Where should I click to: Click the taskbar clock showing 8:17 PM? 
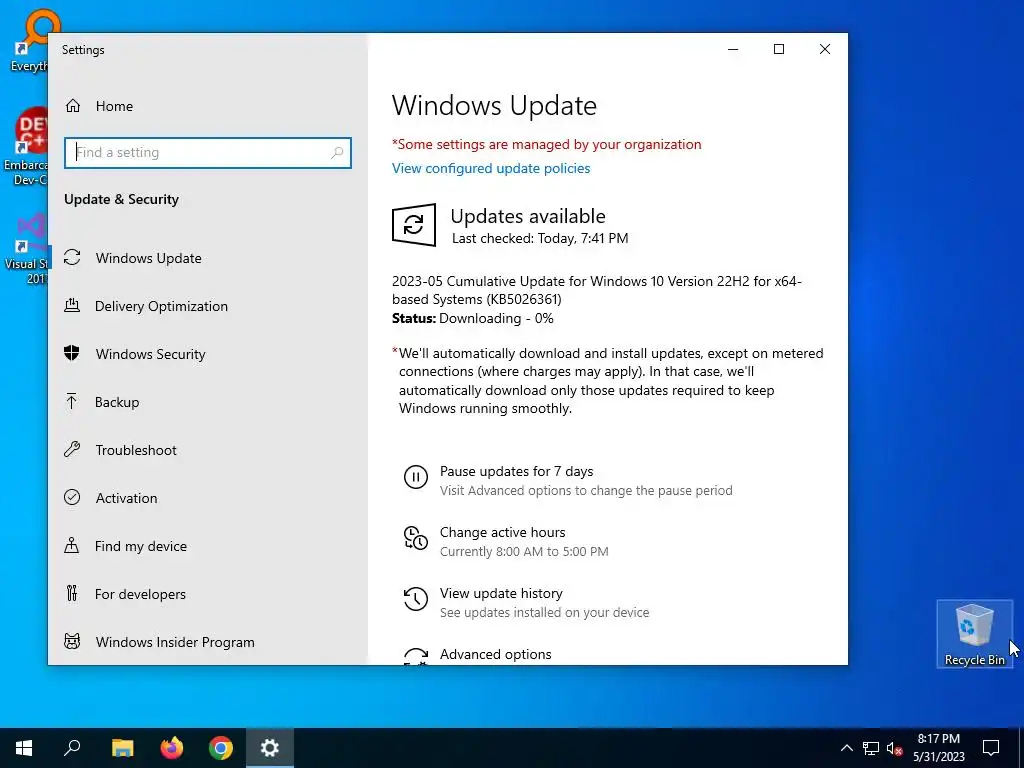tap(938, 748)
